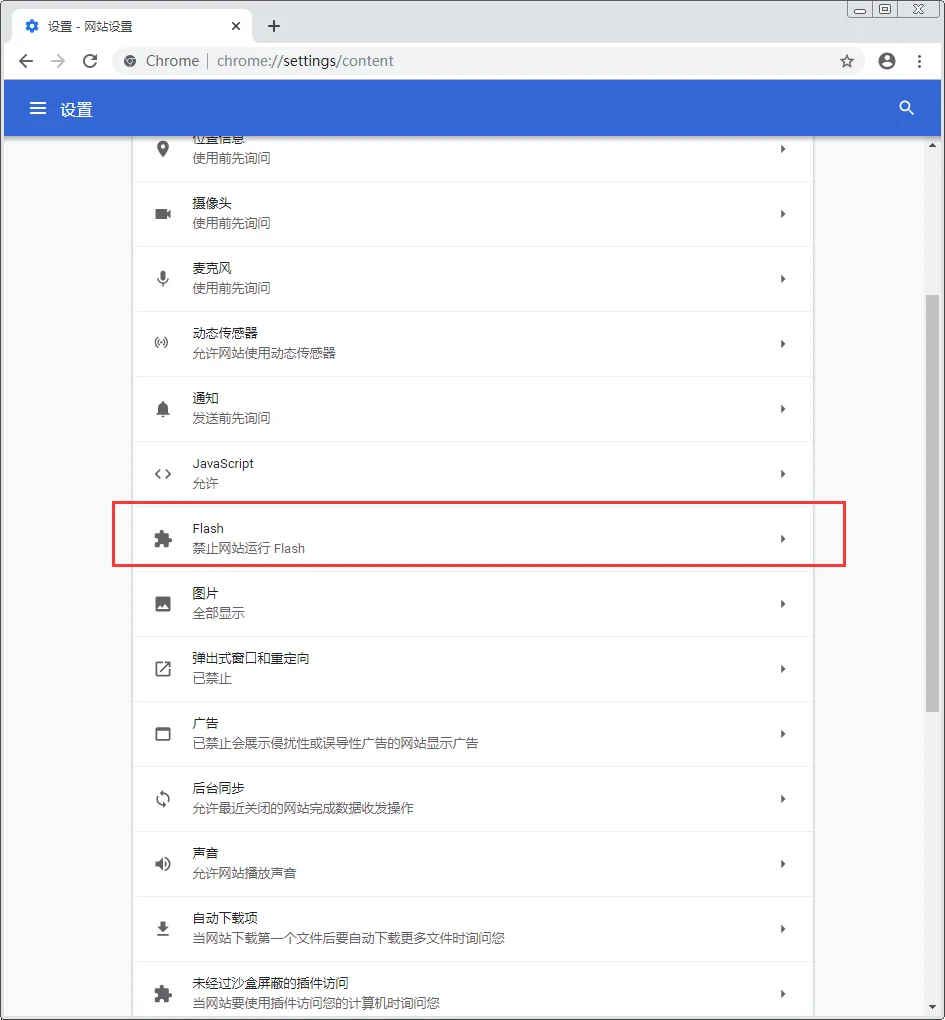
Task: Expand the 弹出式窗口和重定向 row arrow
Action: [x=783, y=669]
